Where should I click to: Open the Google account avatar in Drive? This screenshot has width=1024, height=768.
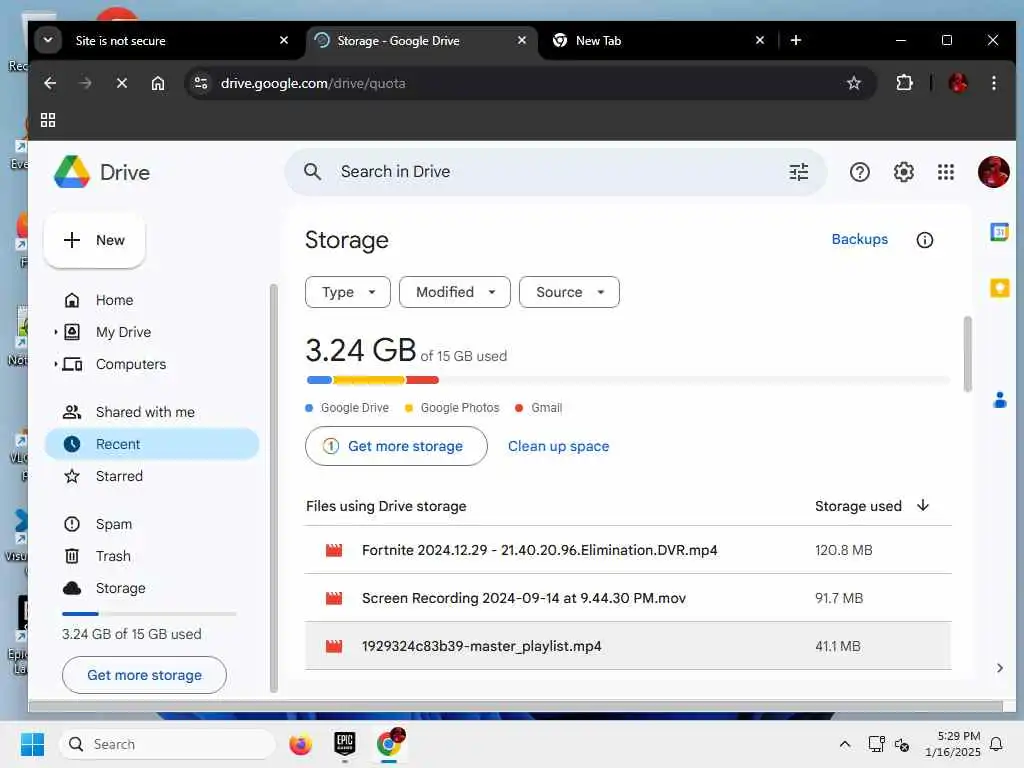[x=993, y=172]
